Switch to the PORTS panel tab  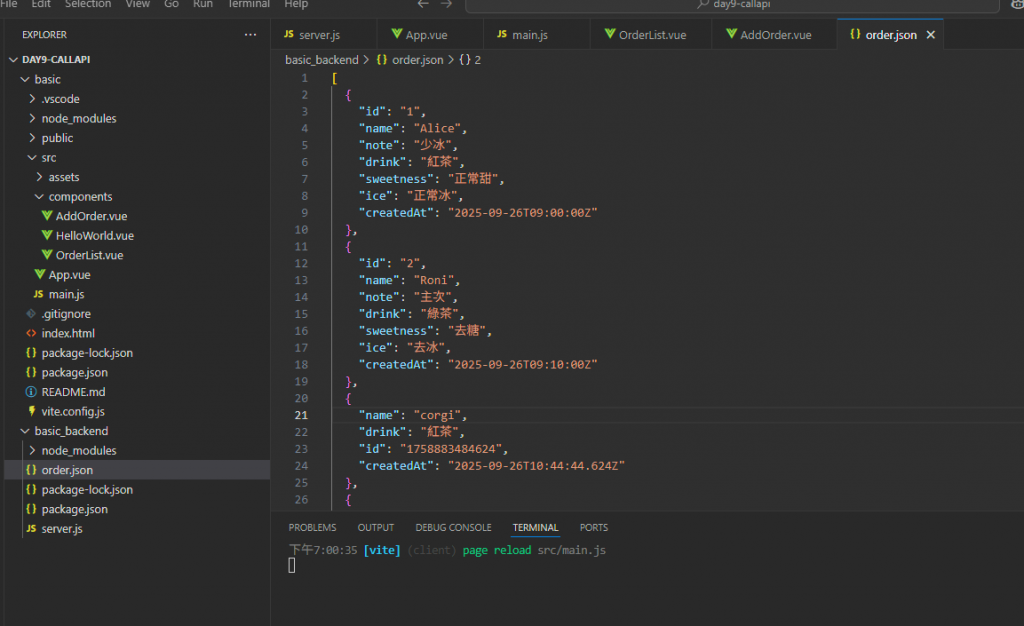594,527
